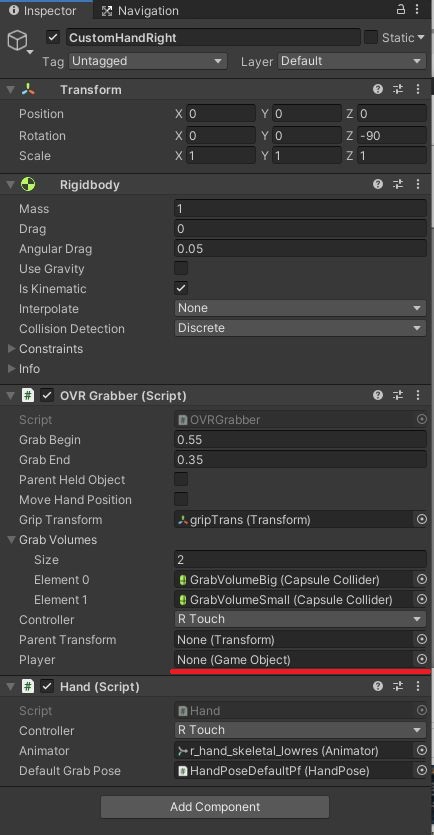Open the Tag Untagged dropdown
The height and width of the screenshot is (835, 434).
click(x=148, y=61)
